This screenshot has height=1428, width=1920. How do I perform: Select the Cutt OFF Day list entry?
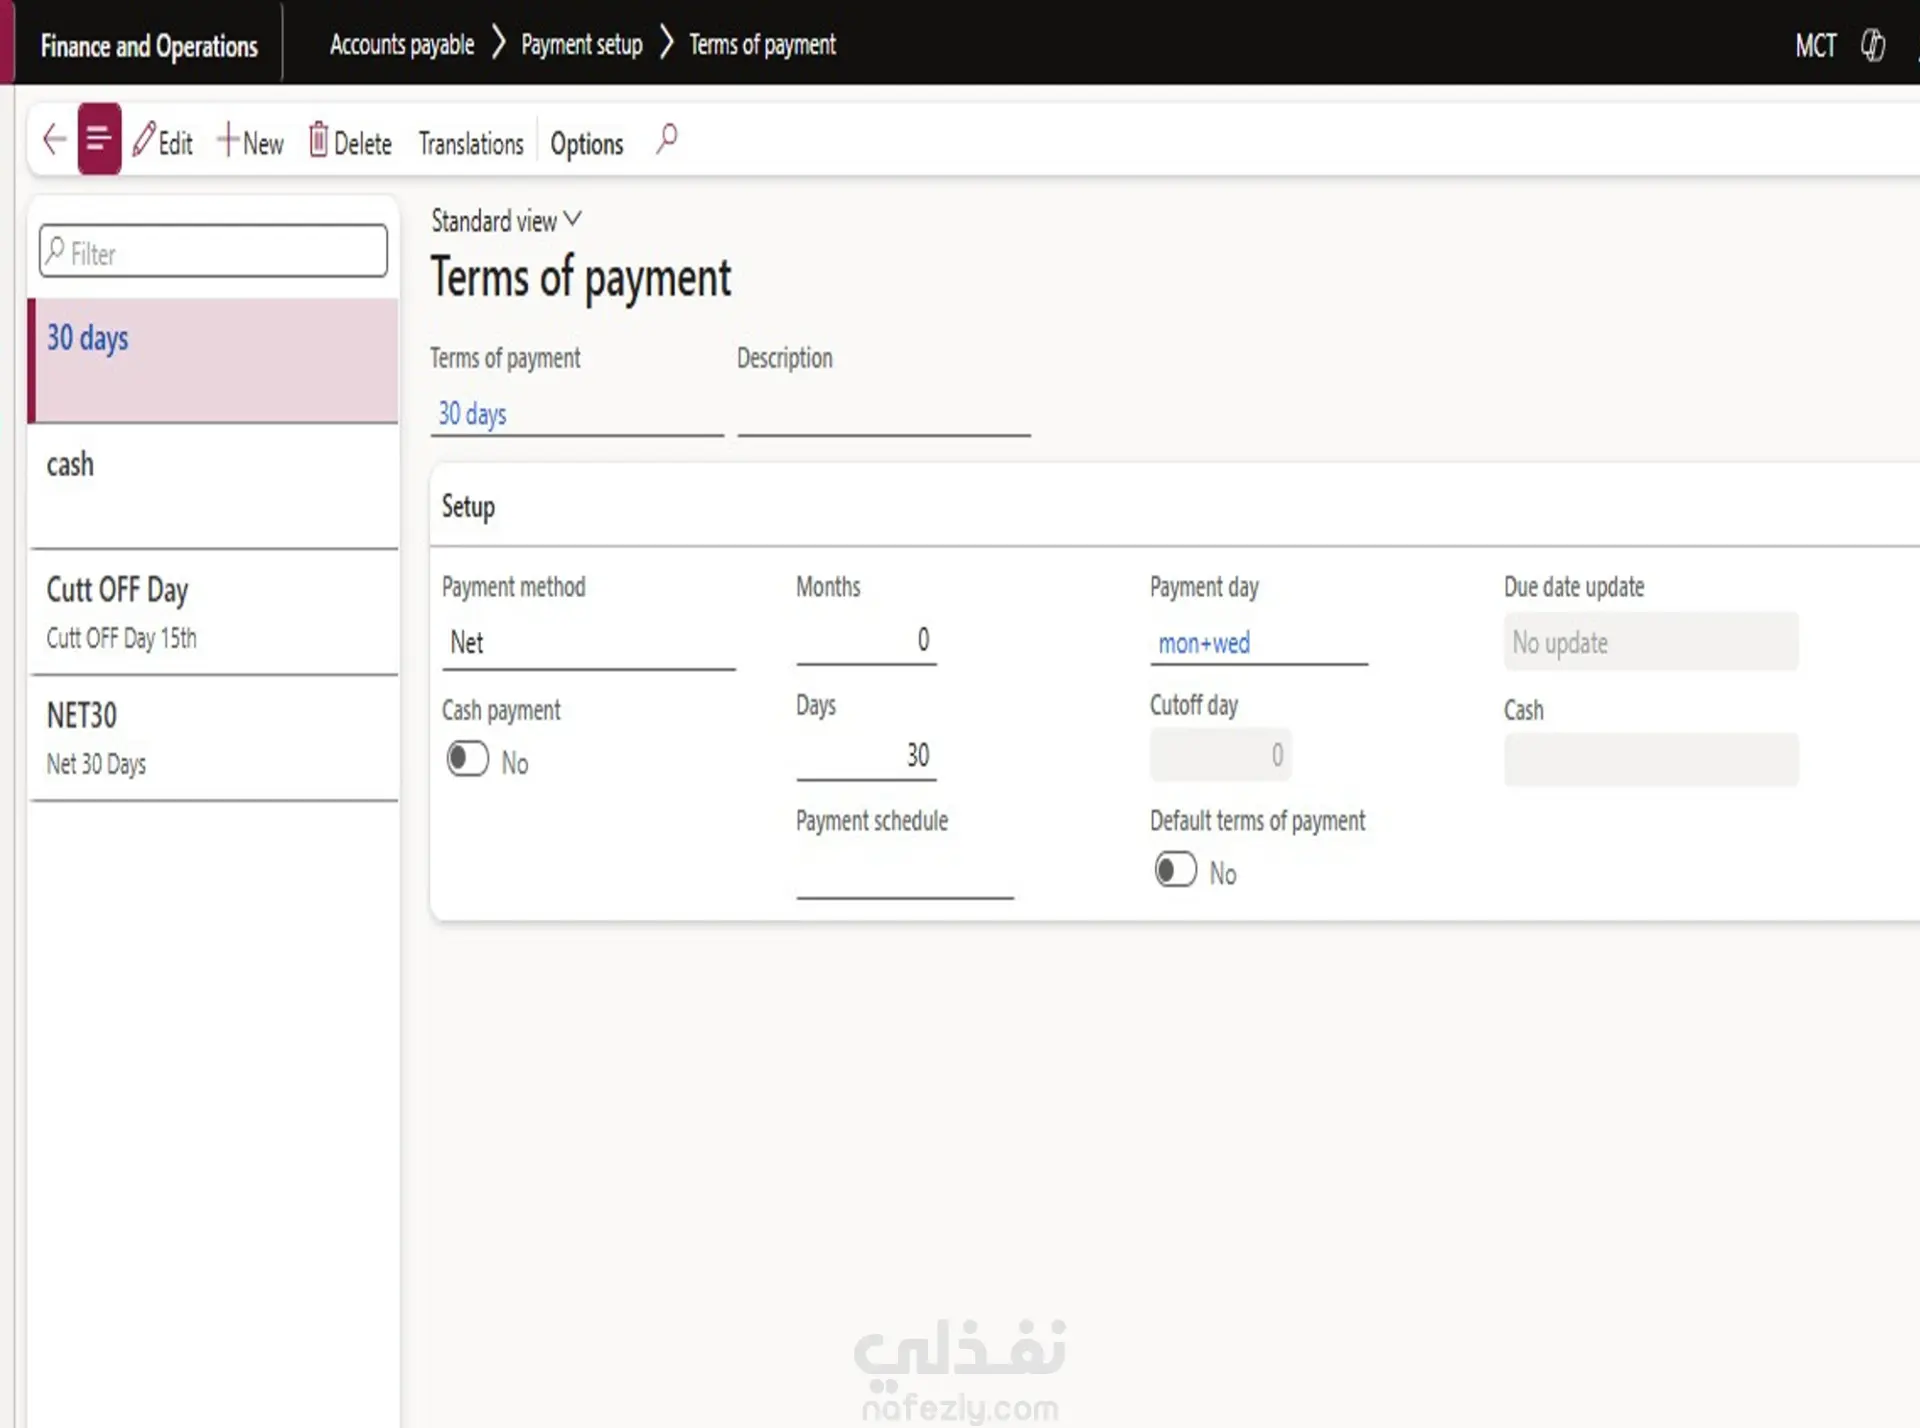[x=213, y=612]
